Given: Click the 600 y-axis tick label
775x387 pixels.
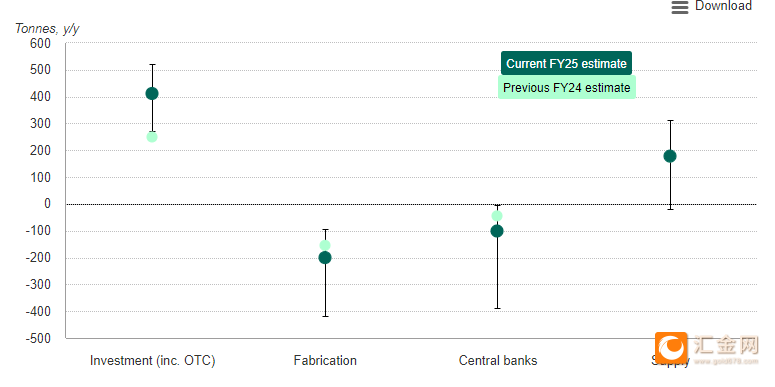Looking at the screenshot, I should pyautogui.click(x=41, y=43).
